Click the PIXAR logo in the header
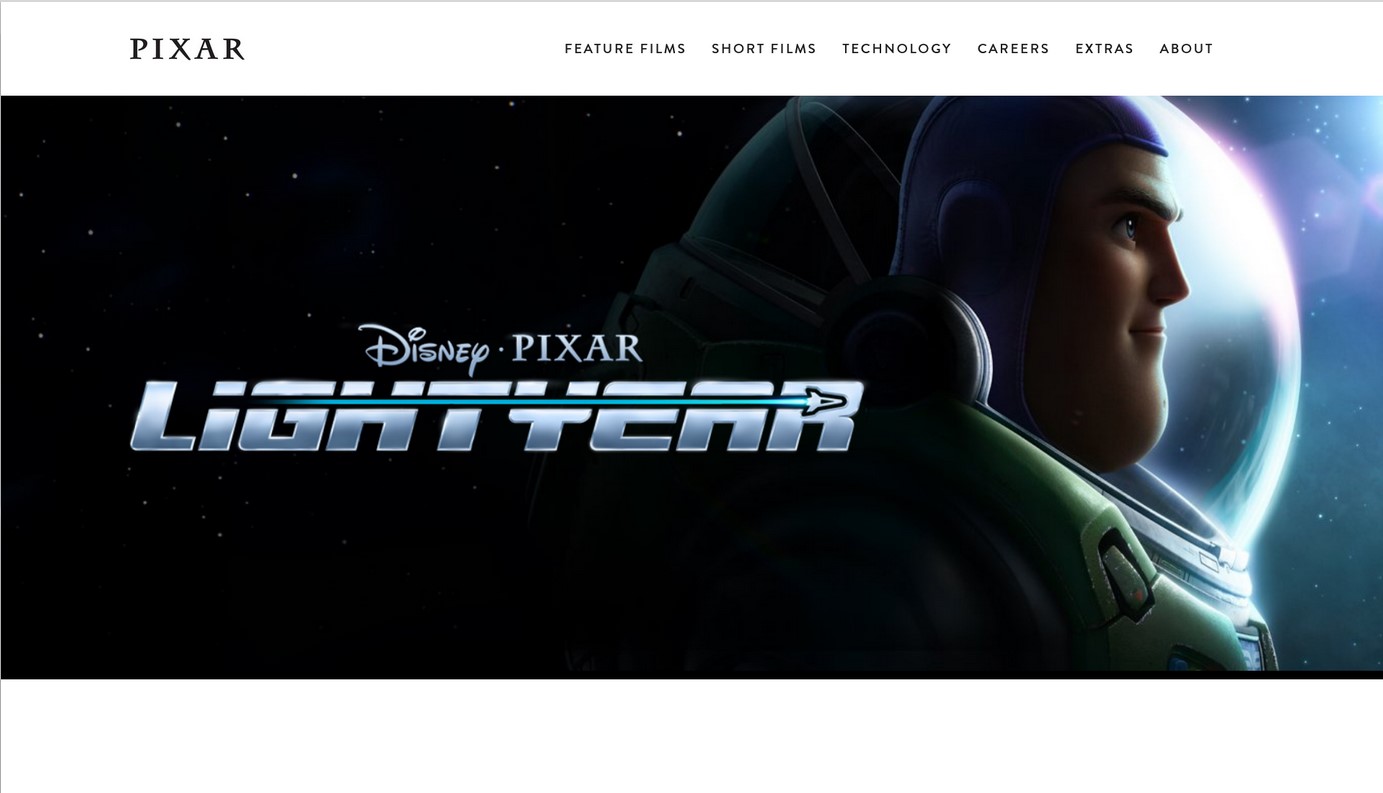This screenshot has height=793, width=1383. 187,49
